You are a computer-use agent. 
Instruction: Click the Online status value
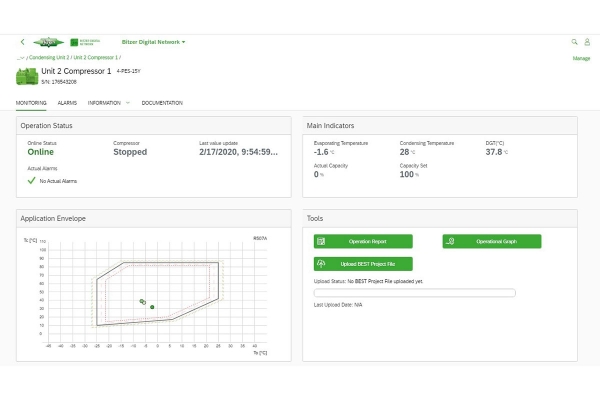(x=41, y=152)
